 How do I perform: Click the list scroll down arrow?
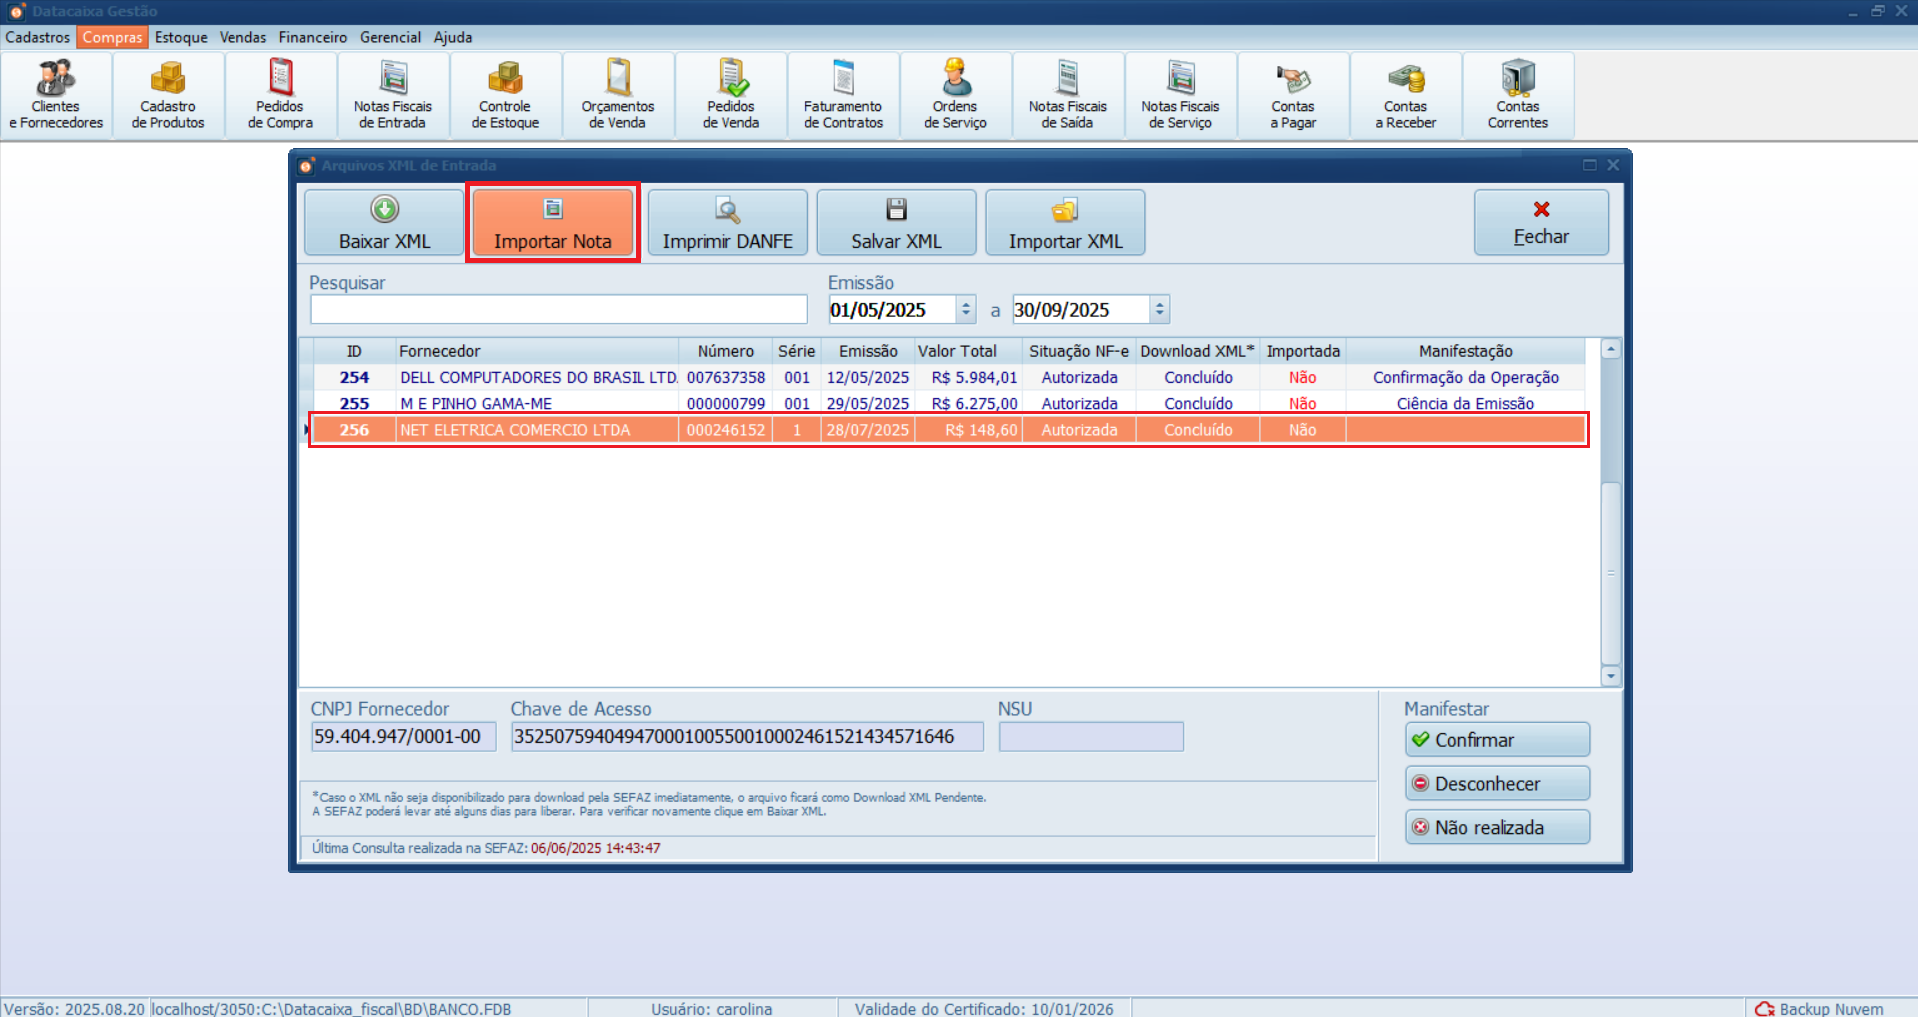pos(1610,676)
